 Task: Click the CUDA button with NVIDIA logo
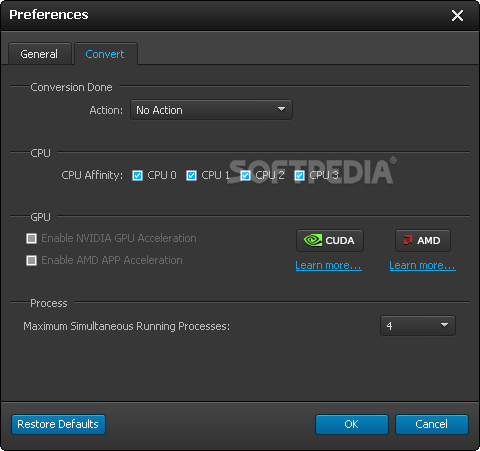(x=330, y=240)
